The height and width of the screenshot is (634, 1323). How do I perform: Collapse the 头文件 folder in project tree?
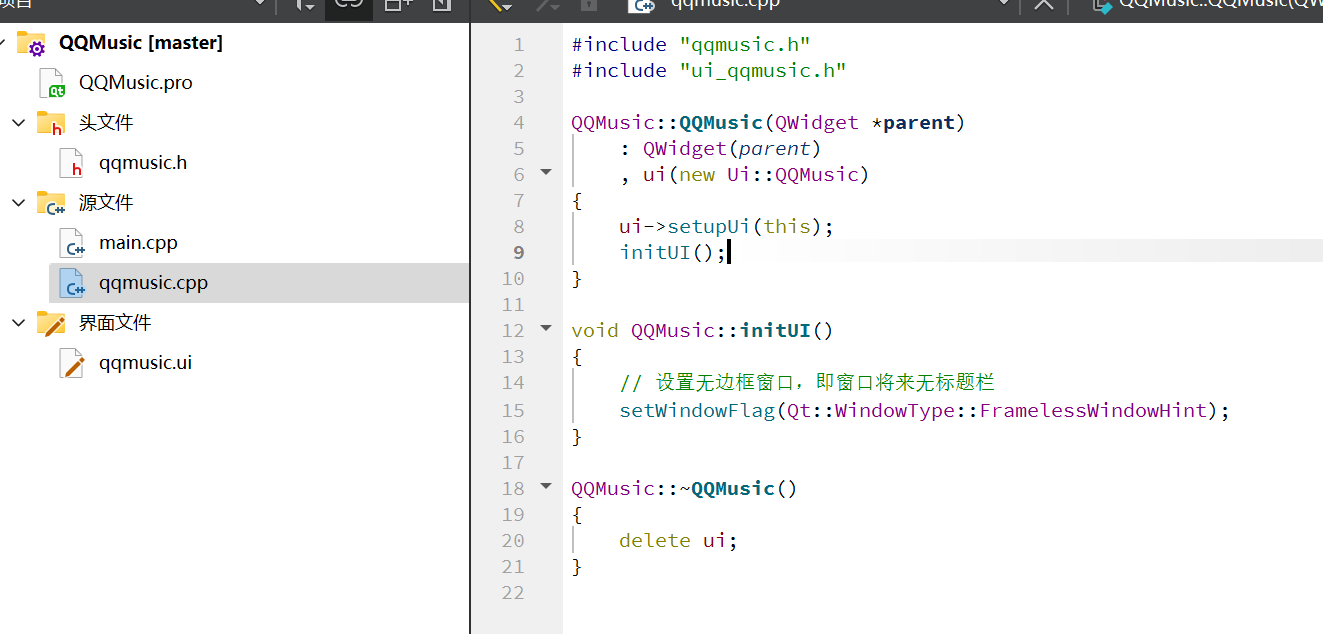pos(18,123)
